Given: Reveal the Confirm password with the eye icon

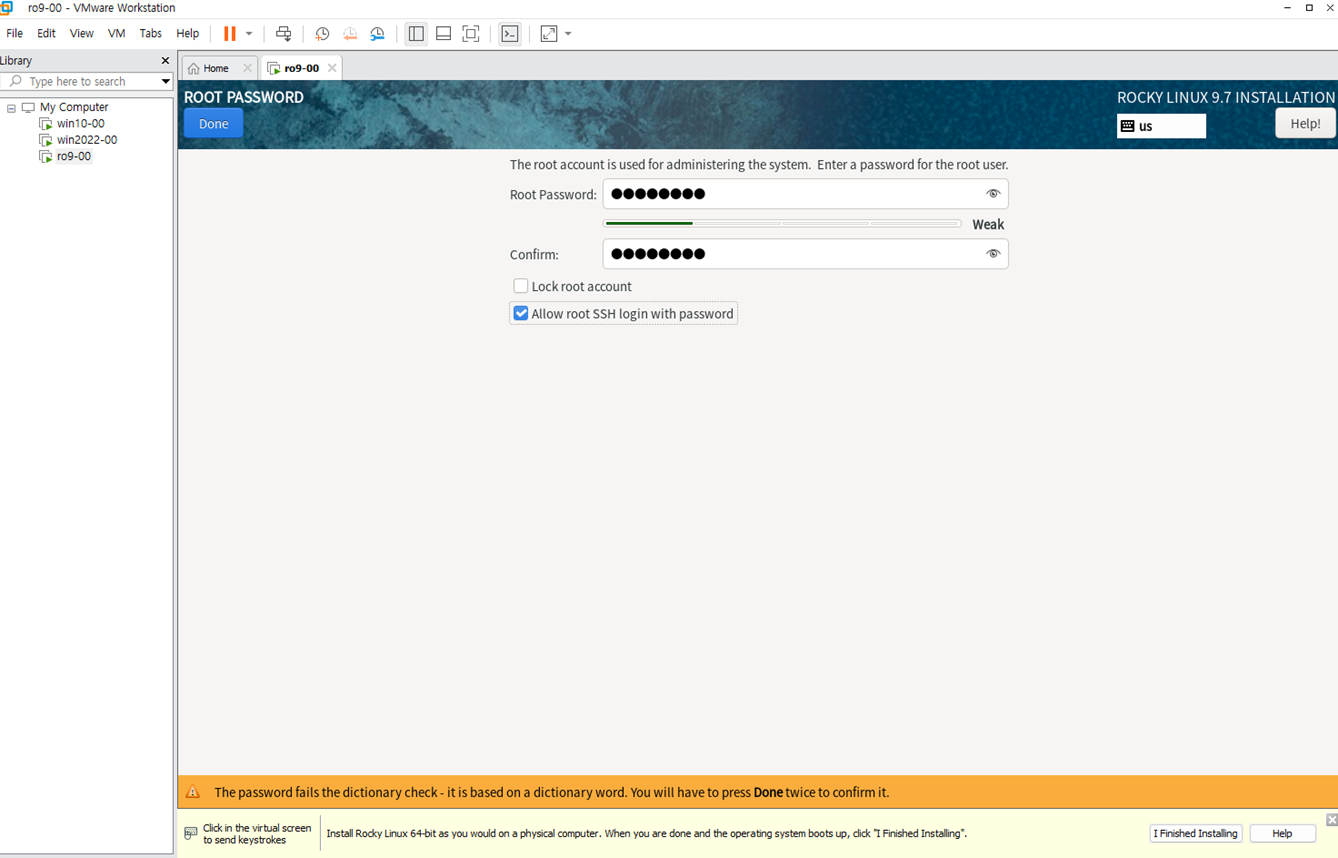Looking at the screenshot, I should (x=993, y=254).
